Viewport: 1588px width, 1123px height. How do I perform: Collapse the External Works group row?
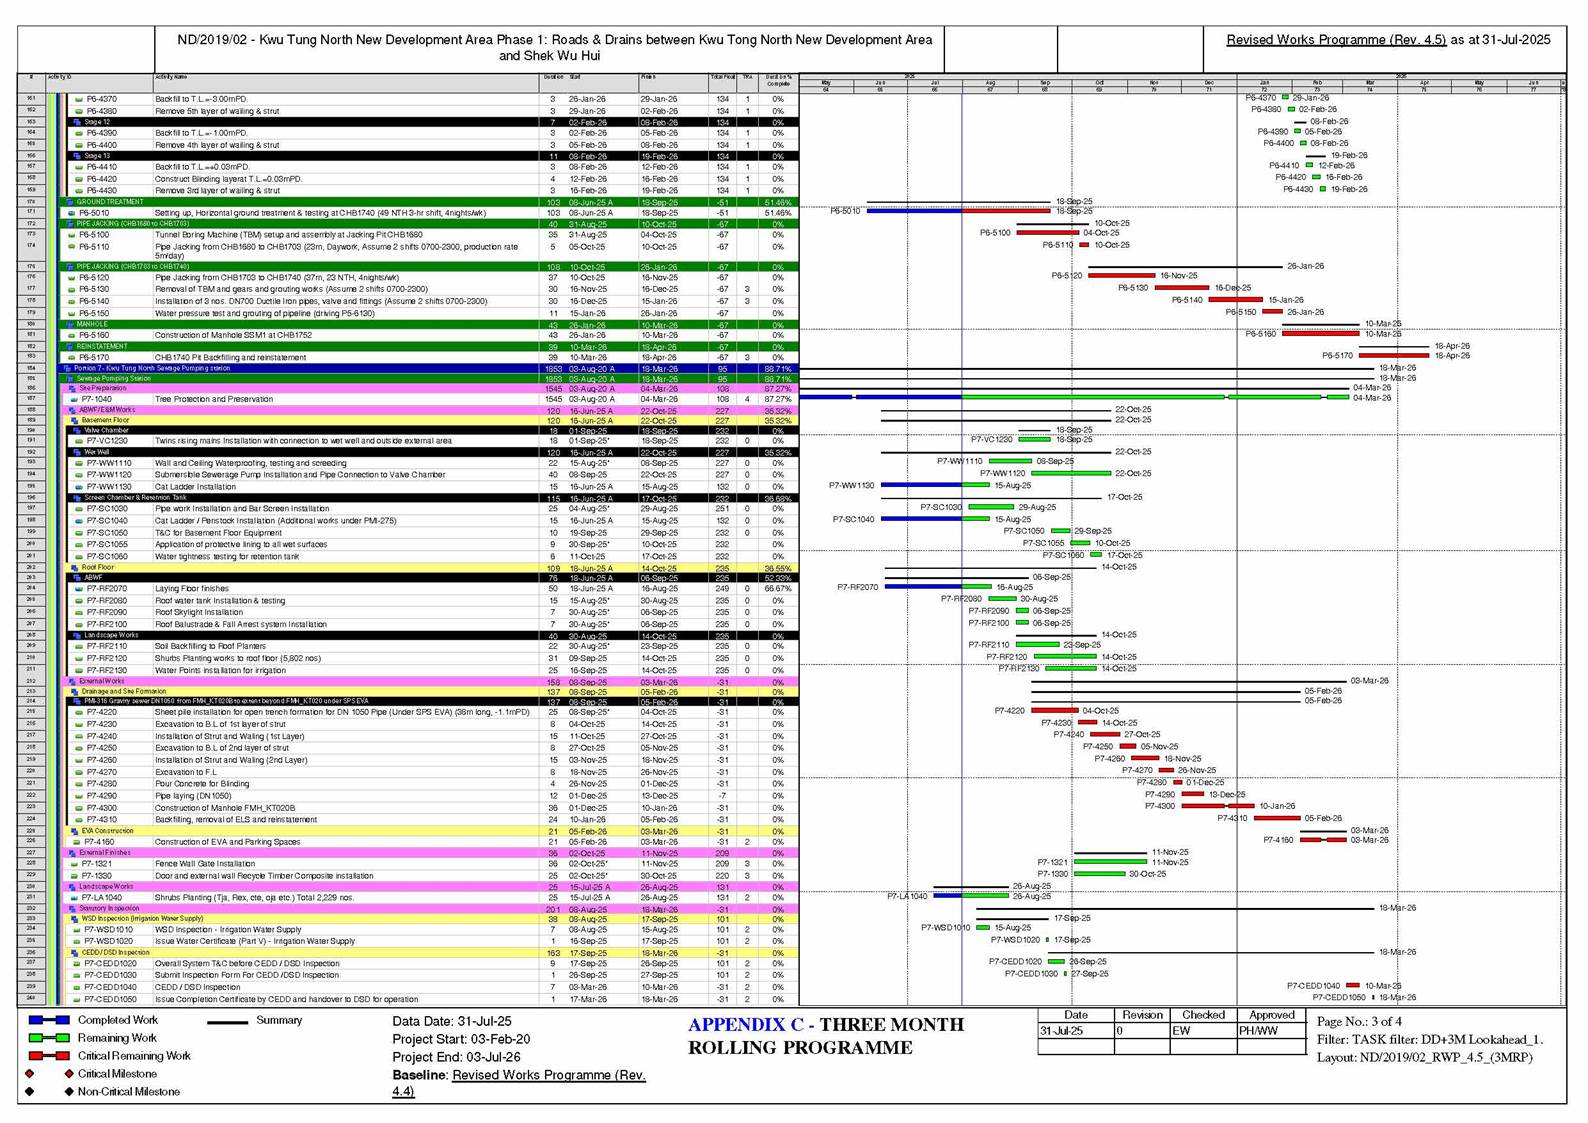[72, 681]
